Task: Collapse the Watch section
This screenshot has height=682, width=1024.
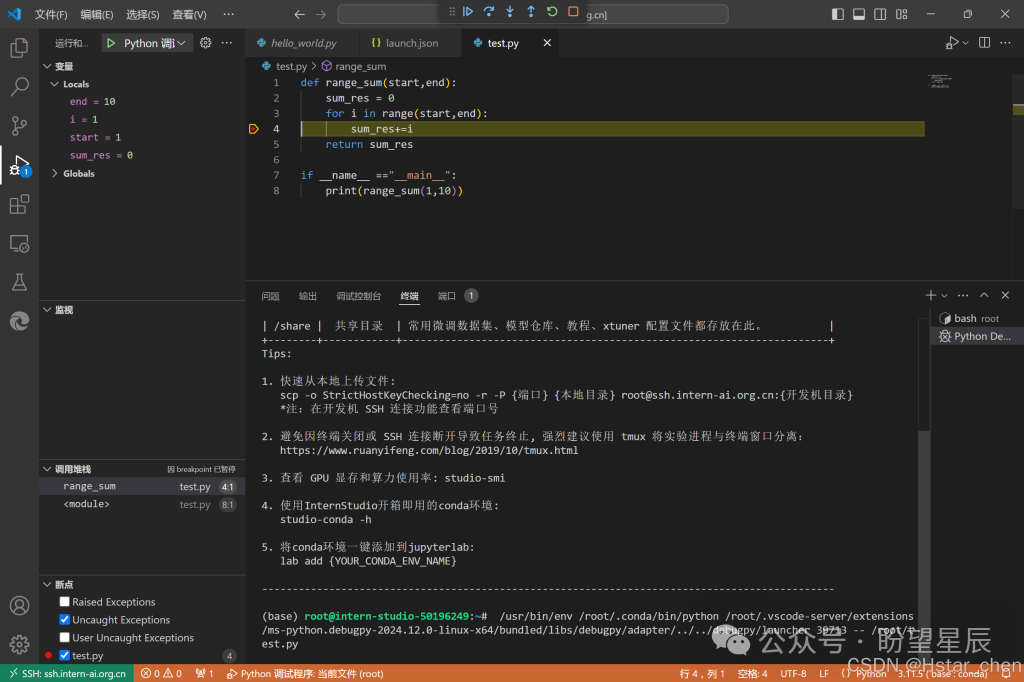Action: point(47,310)
